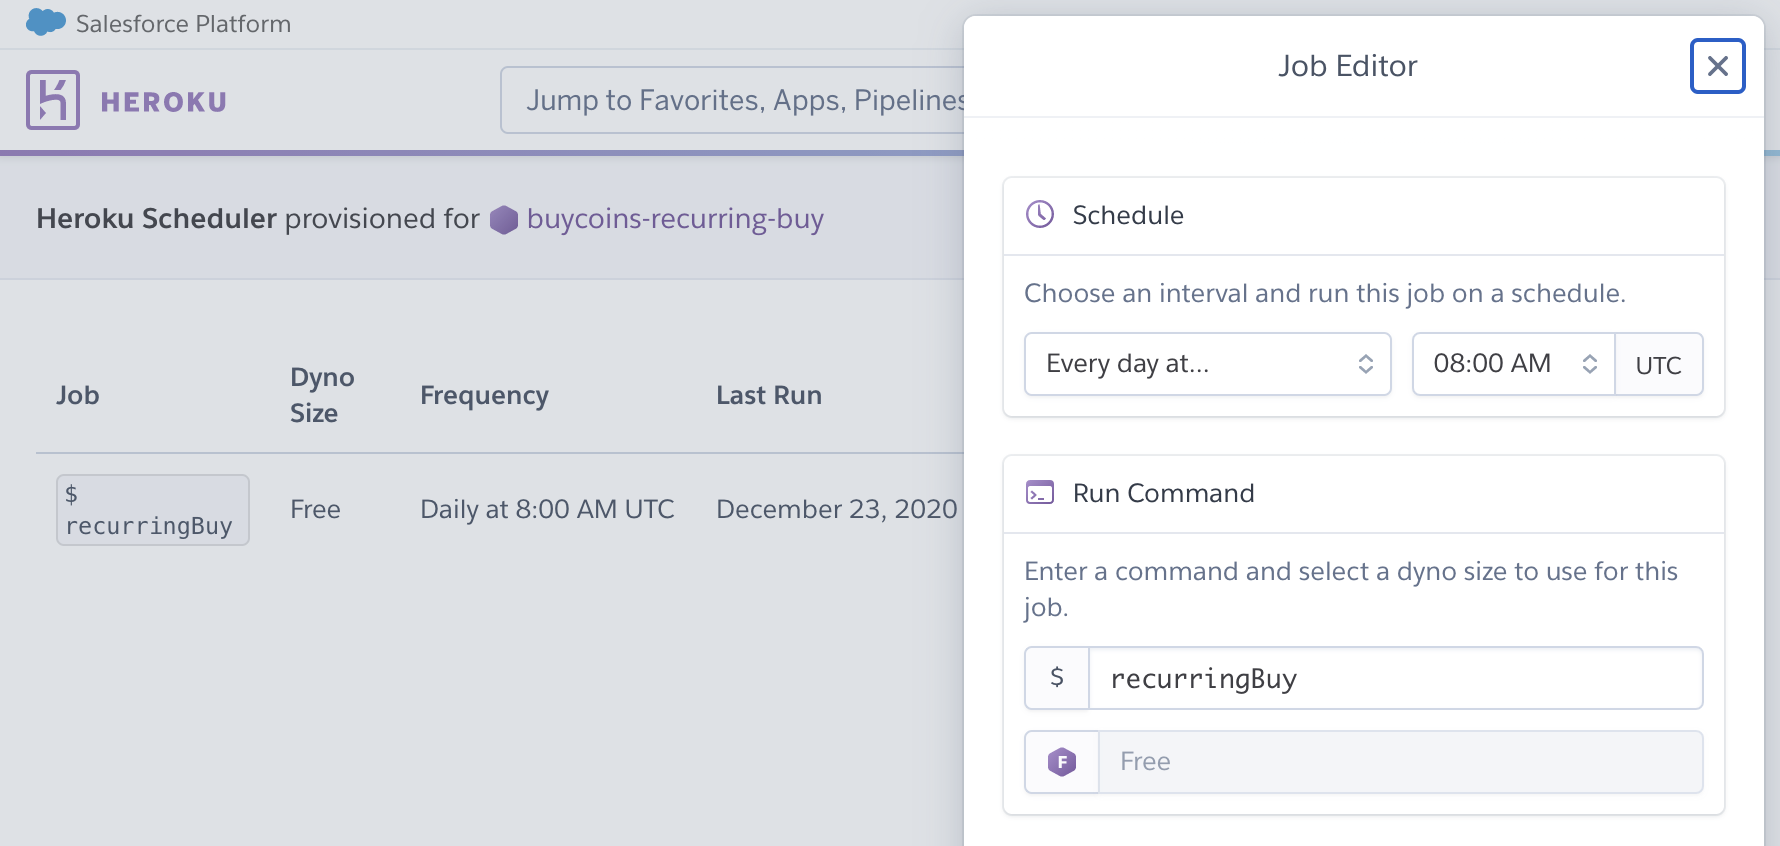1780x846 pixels.
Task: Click the Salesforce cloud icon
Action: 46,22
